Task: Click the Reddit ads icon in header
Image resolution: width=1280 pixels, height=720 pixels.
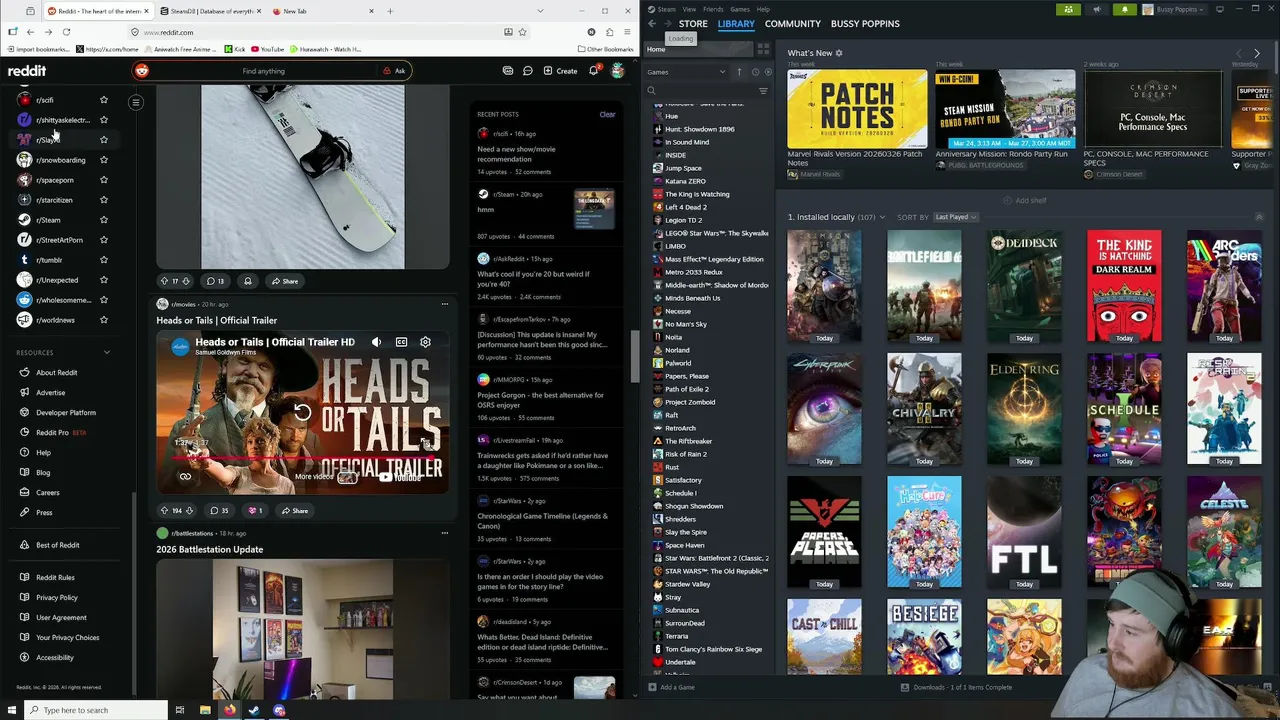Action: click(x=508, y=71)
